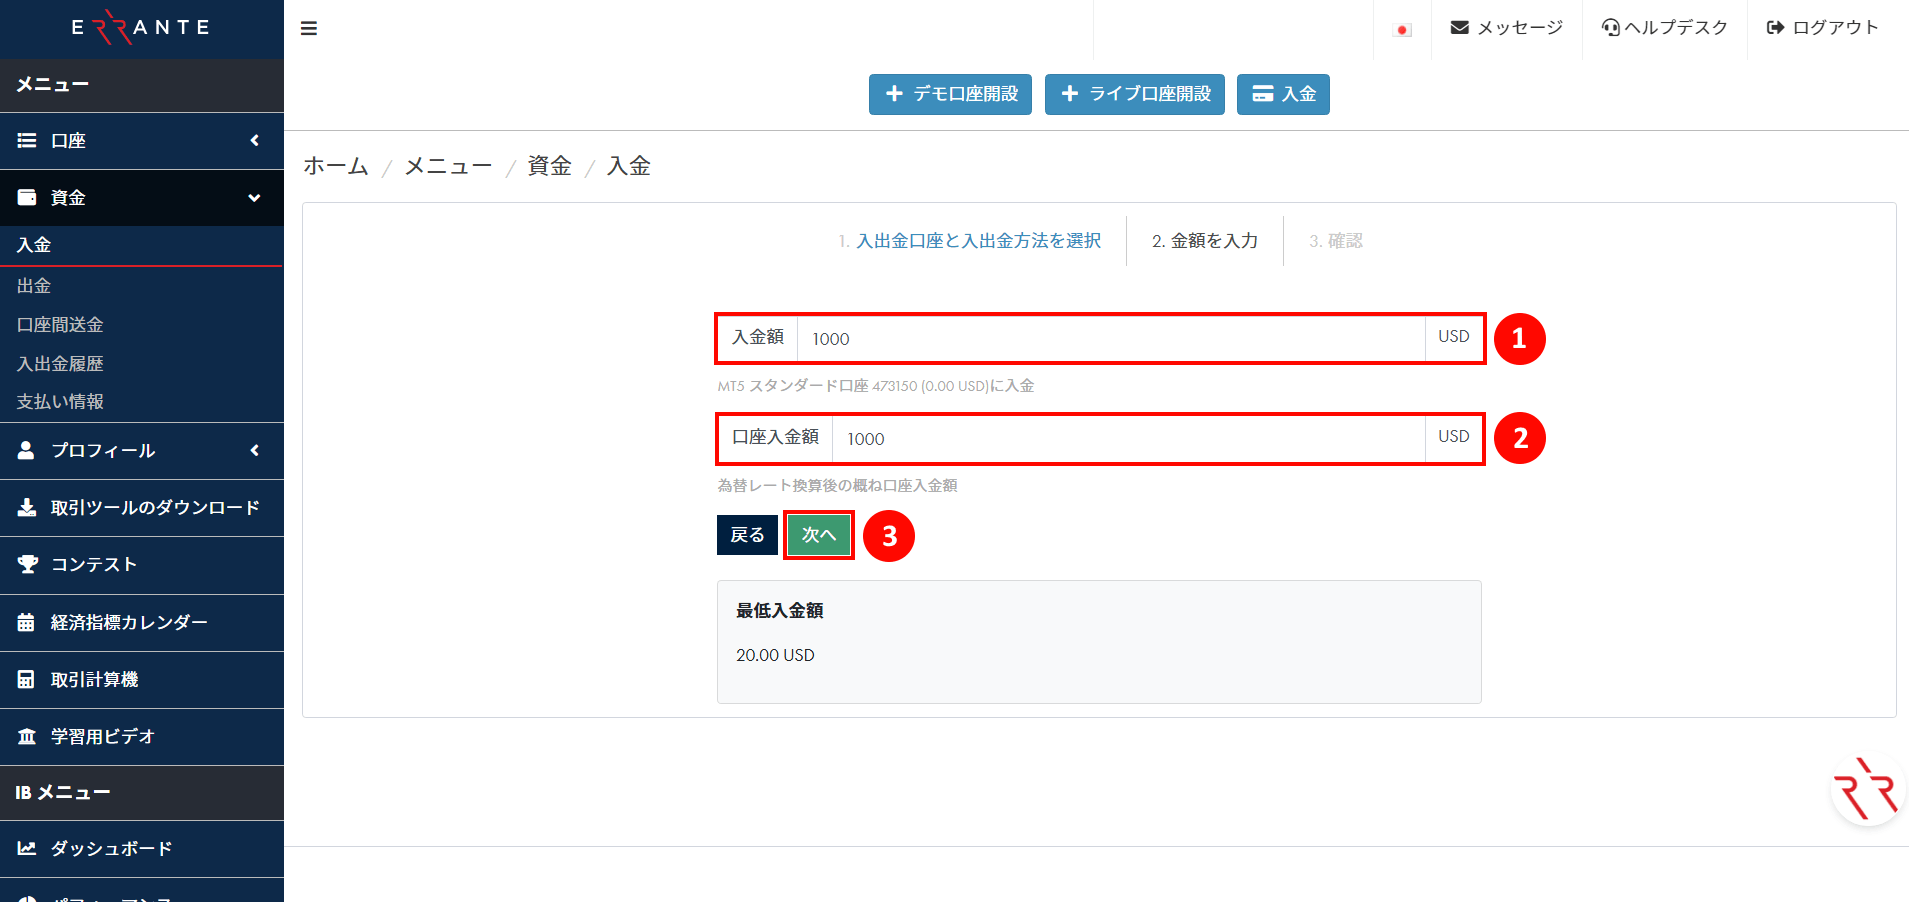Click the ERRANTE logo in the sidebar
This screenshot has width=1909, height=902.
(x=141, y=28)
